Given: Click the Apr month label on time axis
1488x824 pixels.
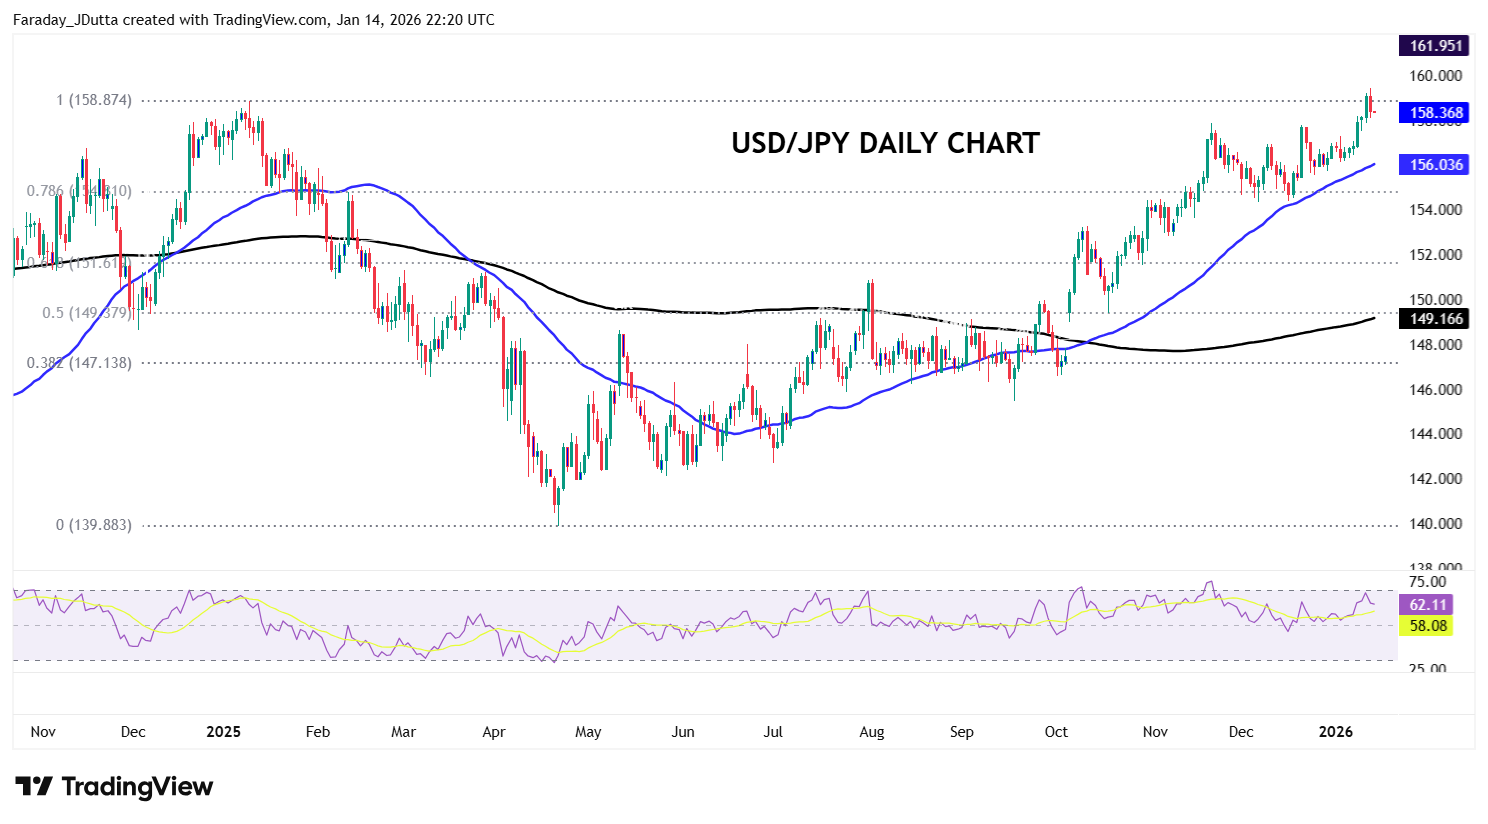Looking at the screenshot, I should 493,732.
